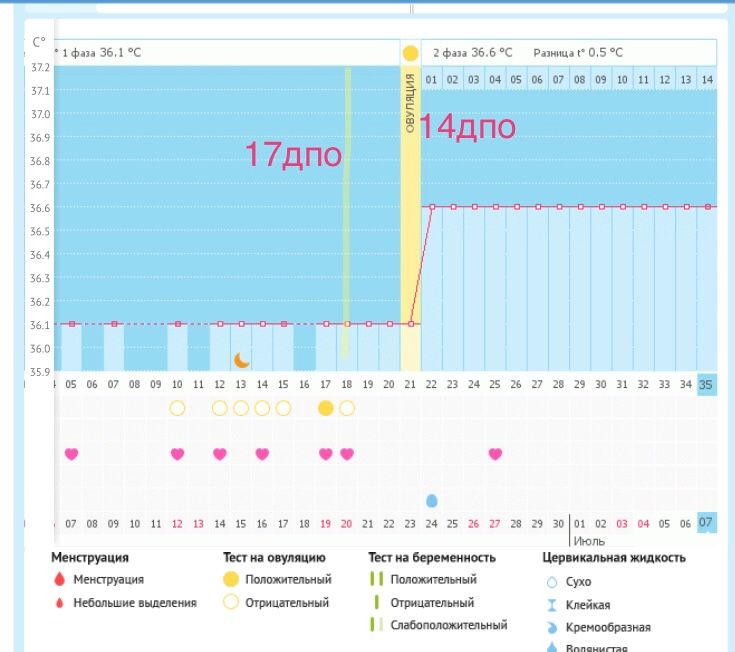Click the pink heart on cycle day 25
The width and height of the screenshot is (735, 652).
tap(495, 454)
